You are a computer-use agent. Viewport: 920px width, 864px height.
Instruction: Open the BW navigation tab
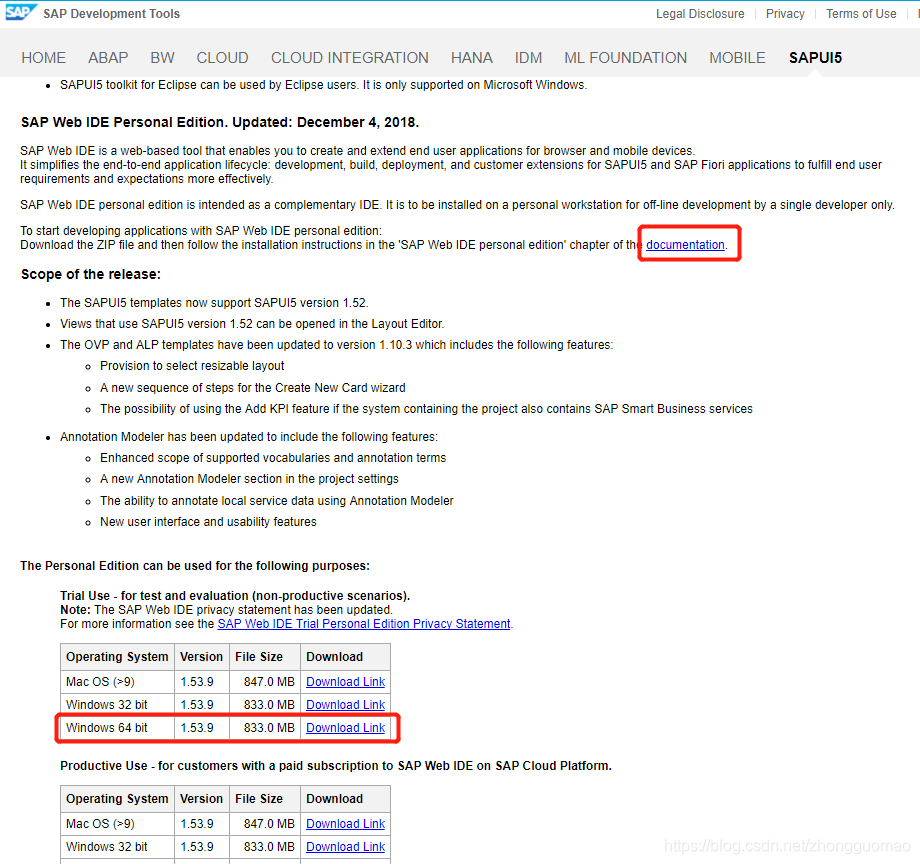tap(162, 57)
